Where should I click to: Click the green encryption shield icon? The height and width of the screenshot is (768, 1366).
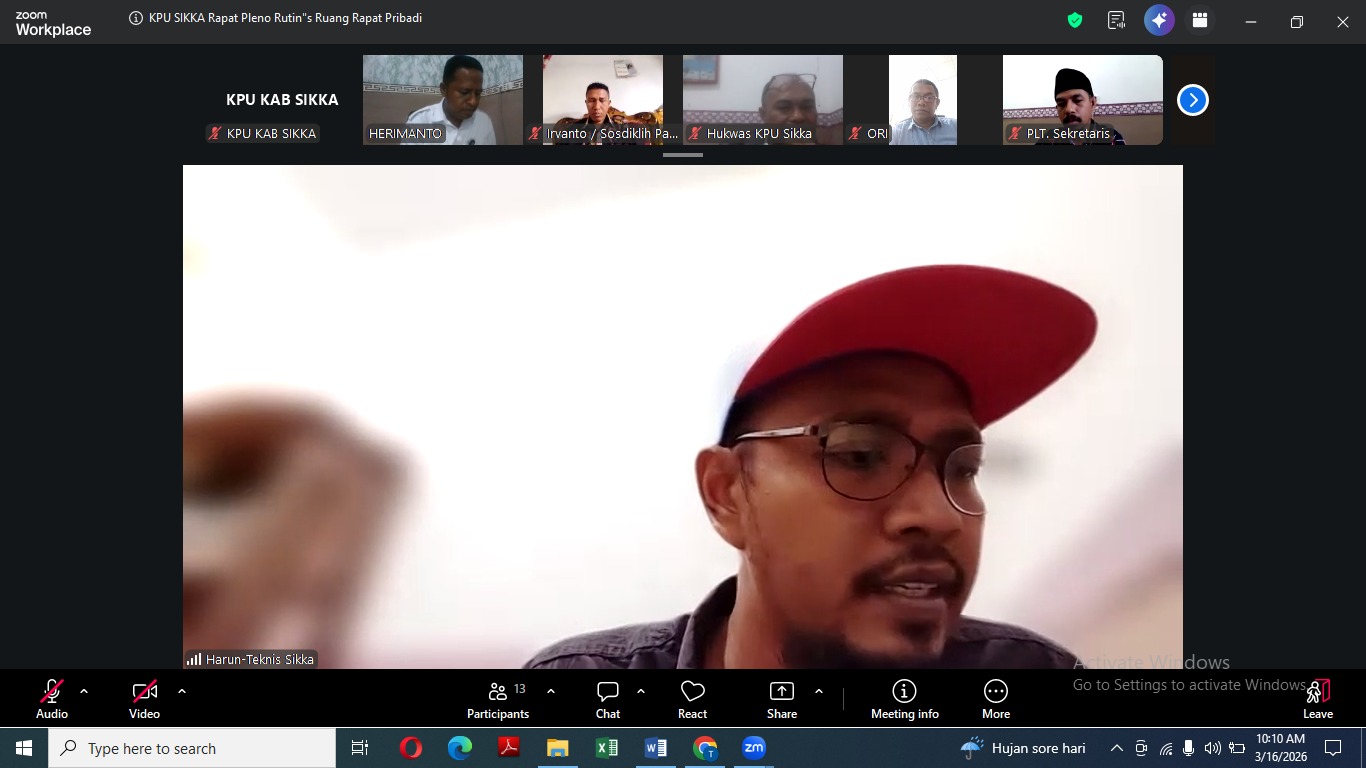[1075, 21]
